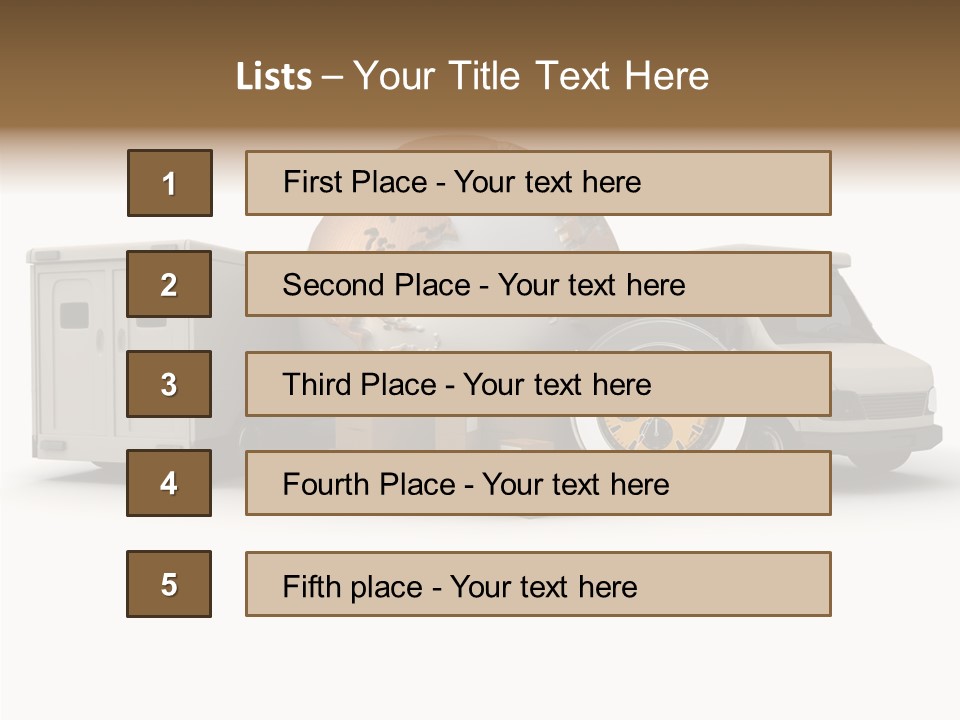Select the number 4 brown square
This screenshot has width=960, height=720.
click(169, 483)
